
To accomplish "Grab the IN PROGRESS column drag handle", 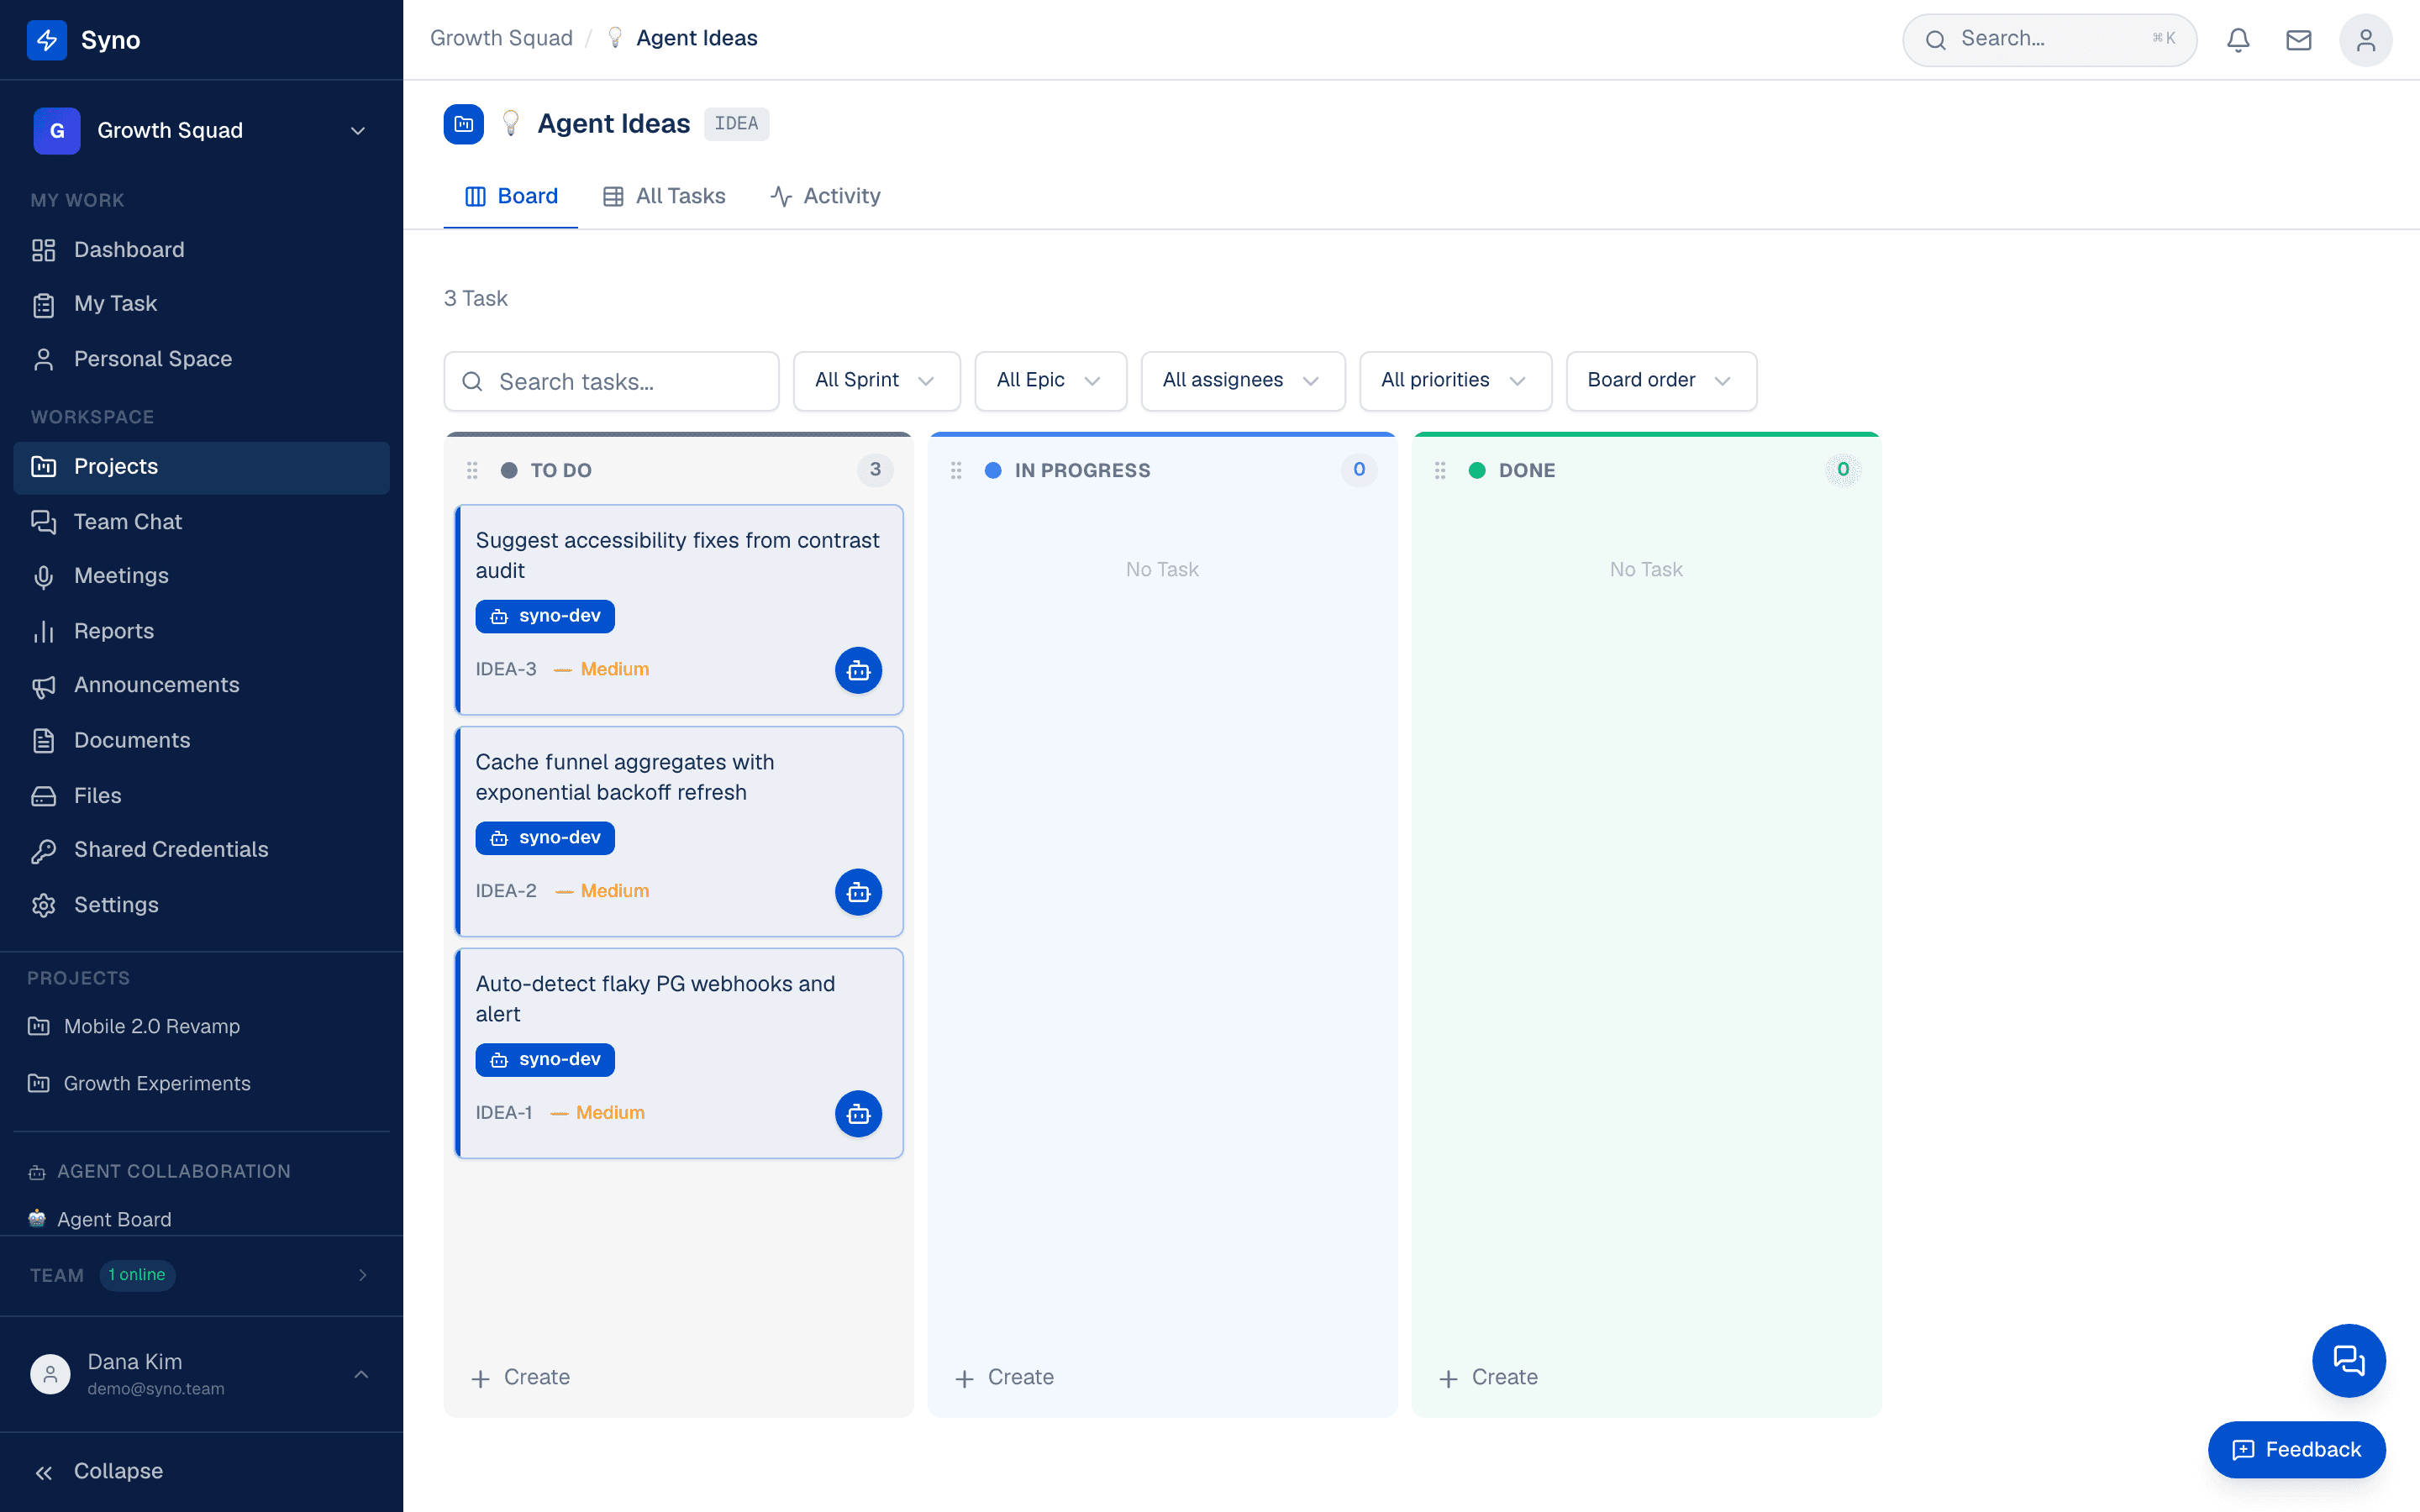I will click(x=956, y=470).
